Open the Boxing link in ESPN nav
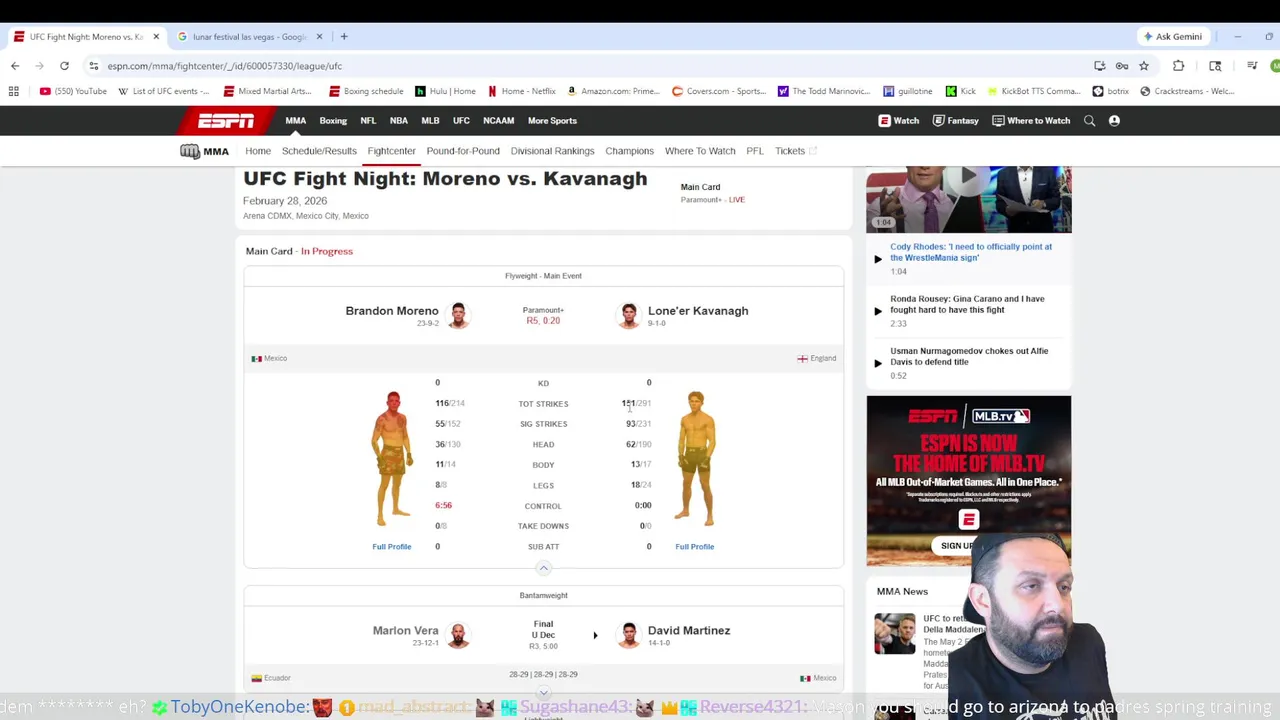 coord(333,121)
